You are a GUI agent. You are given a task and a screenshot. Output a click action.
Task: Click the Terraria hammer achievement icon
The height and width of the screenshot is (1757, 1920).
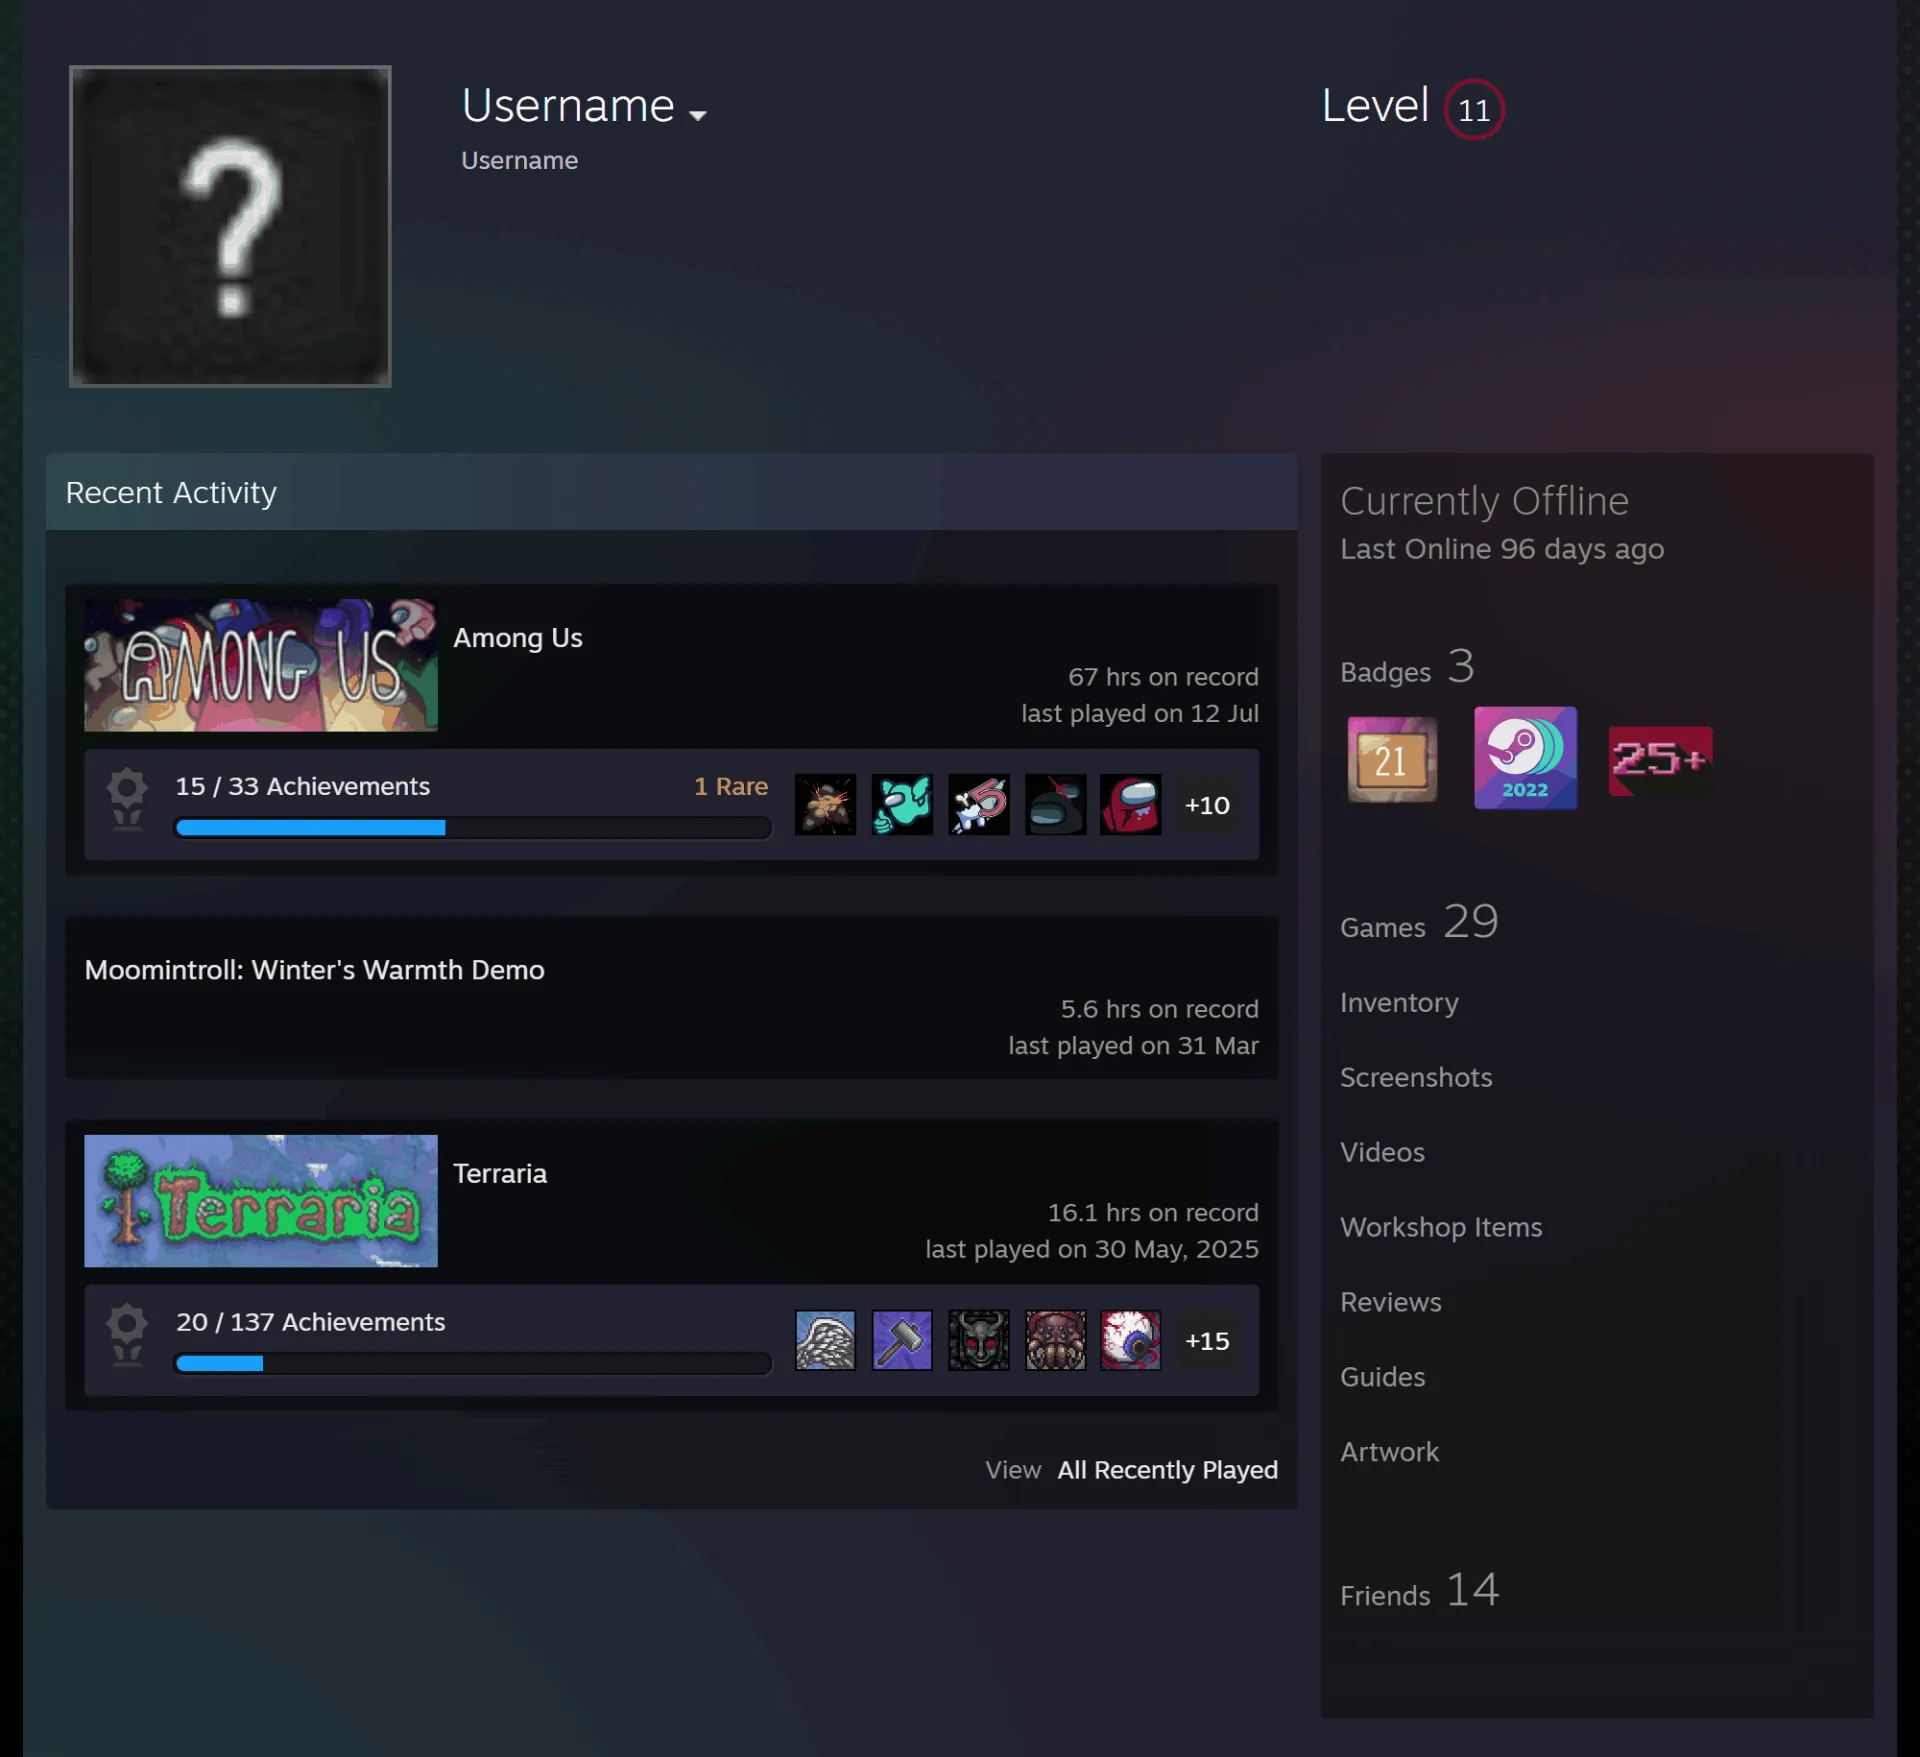(902, 1340)
